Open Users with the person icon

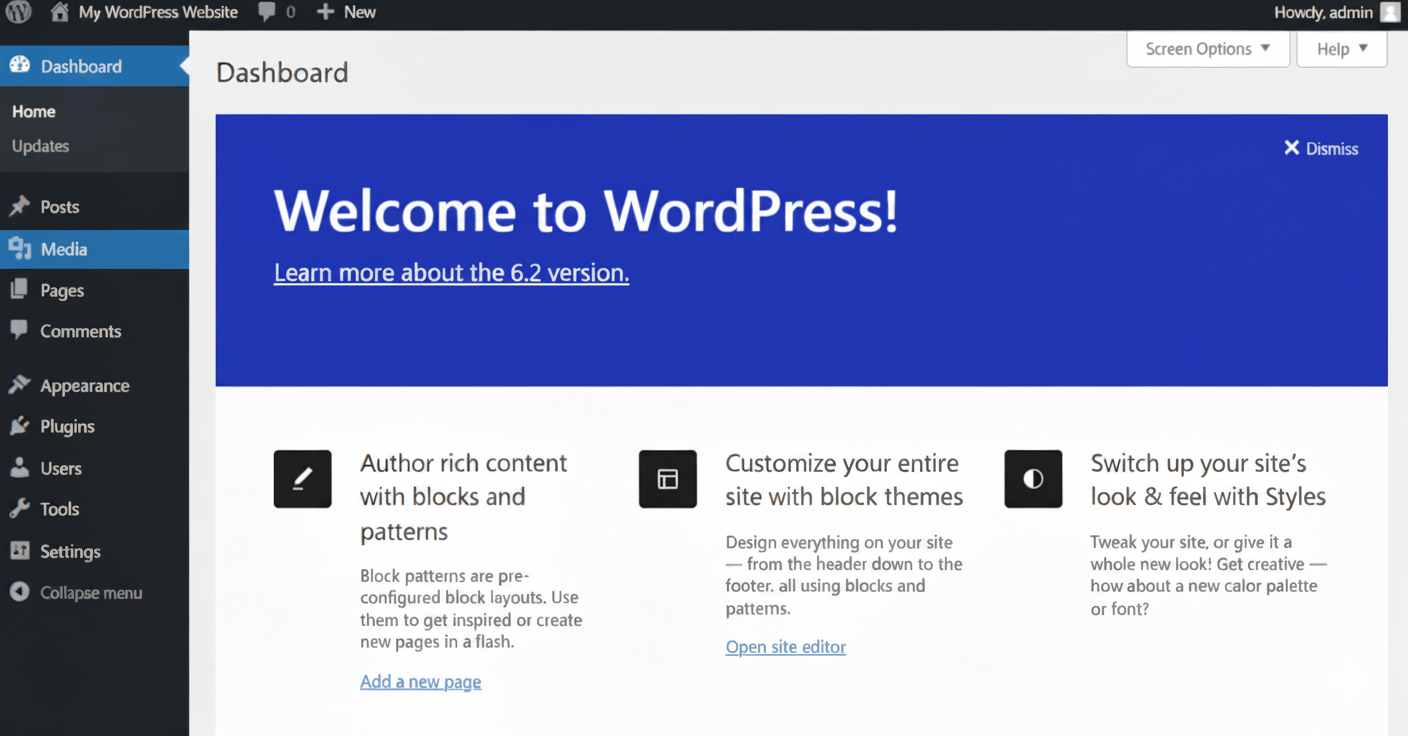pyautogui.click(x=22, y=467)
